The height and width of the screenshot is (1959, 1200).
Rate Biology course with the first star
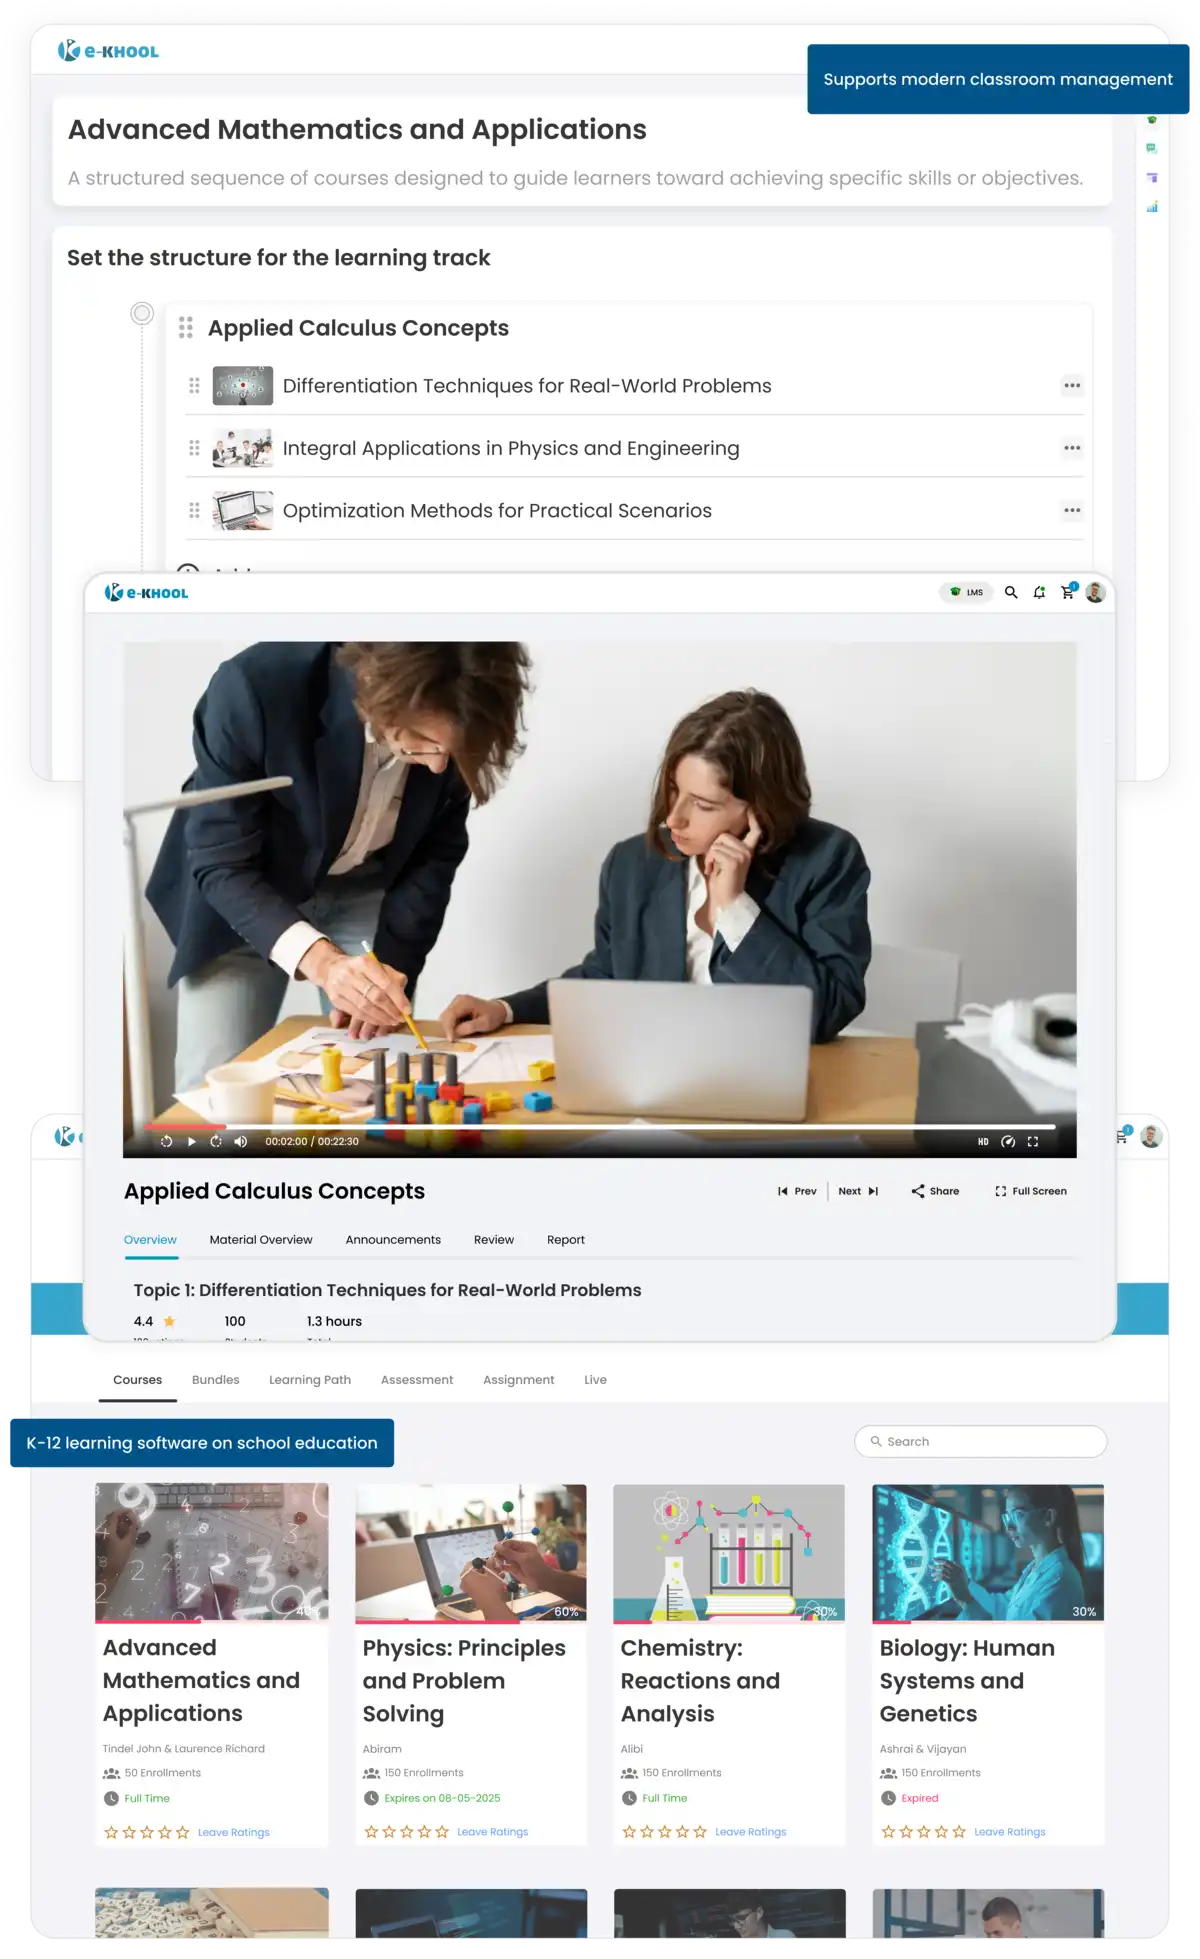tap(888, 1832)
